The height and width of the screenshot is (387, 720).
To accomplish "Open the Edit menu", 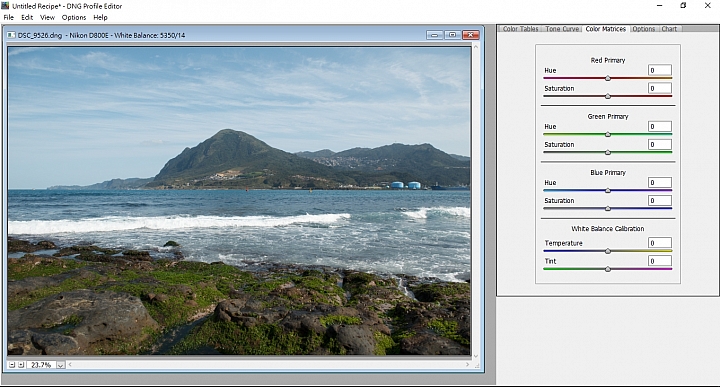I will click(27, 17).
